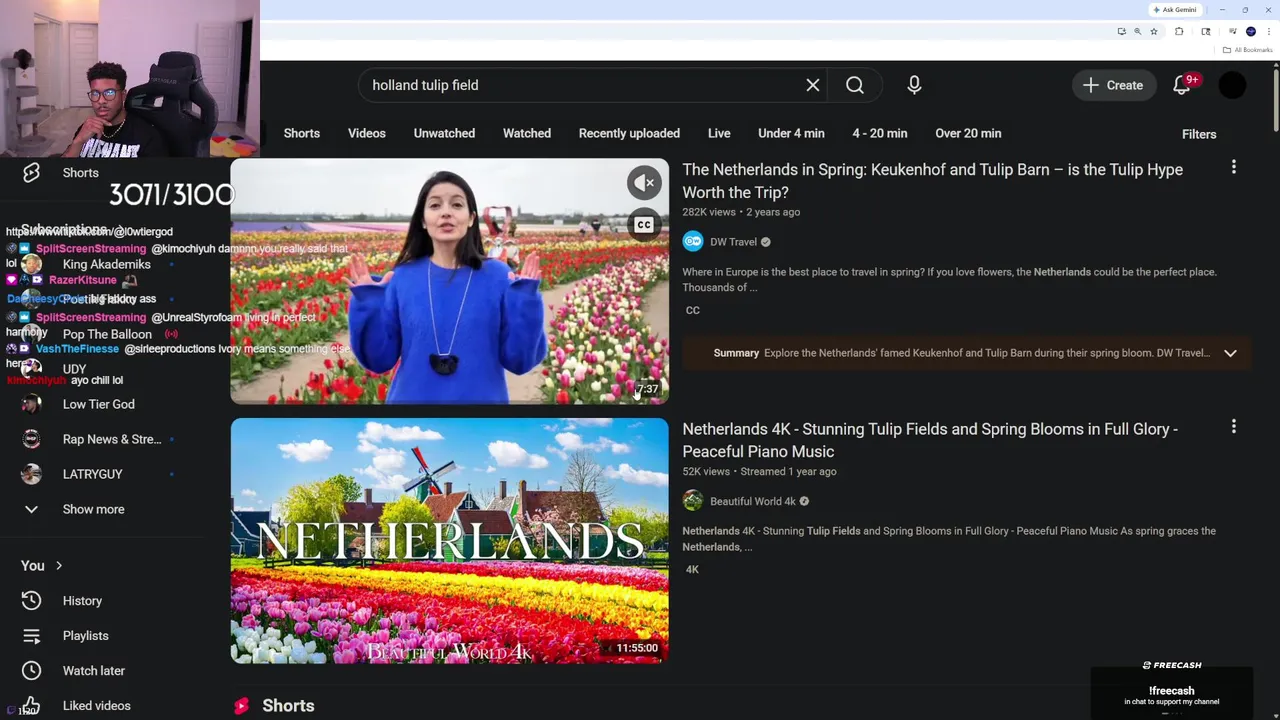Toggle captions CC on the video preview
1280x720 pixels.
tap(644, 225)
